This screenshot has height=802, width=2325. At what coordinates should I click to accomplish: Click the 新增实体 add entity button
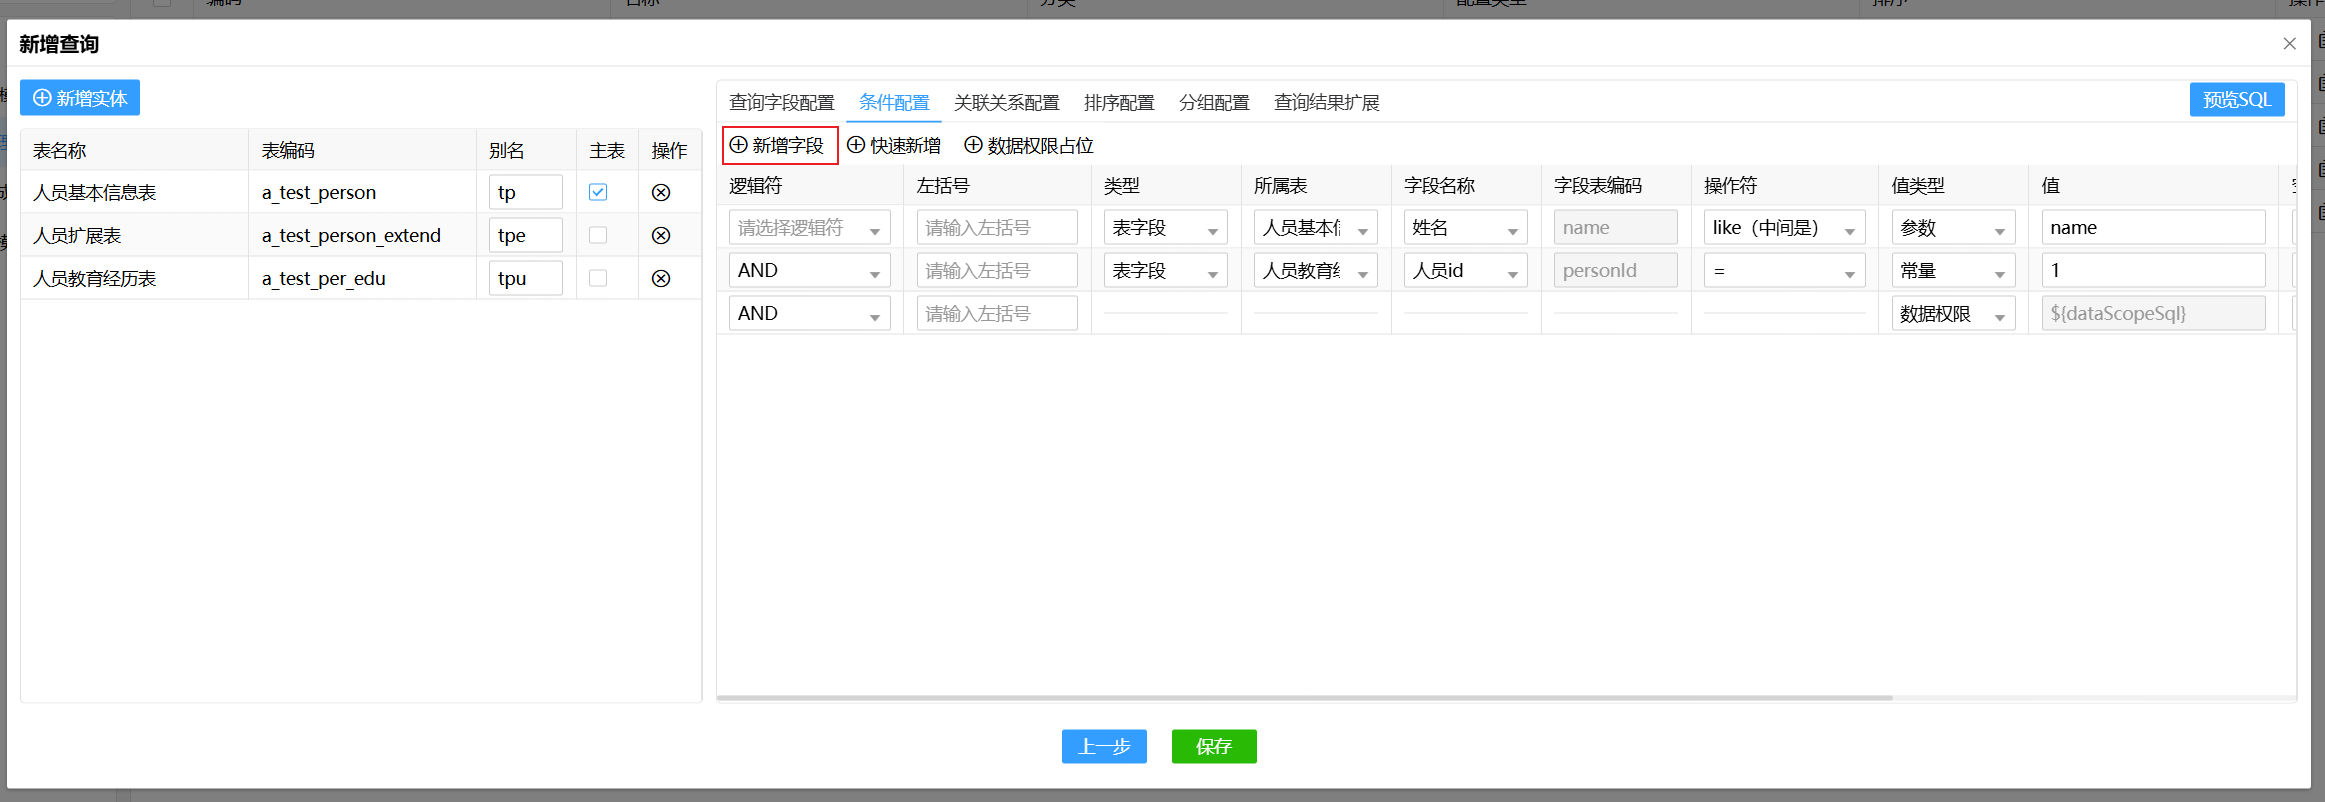point(80,98)
